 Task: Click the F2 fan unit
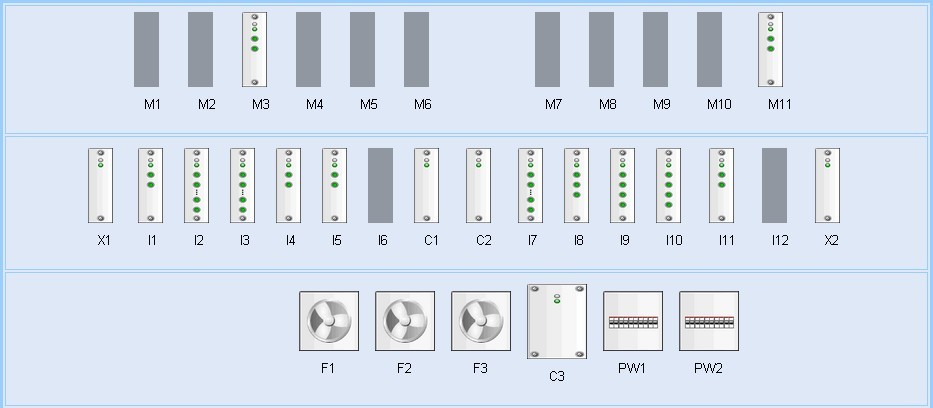click(405, 321)
